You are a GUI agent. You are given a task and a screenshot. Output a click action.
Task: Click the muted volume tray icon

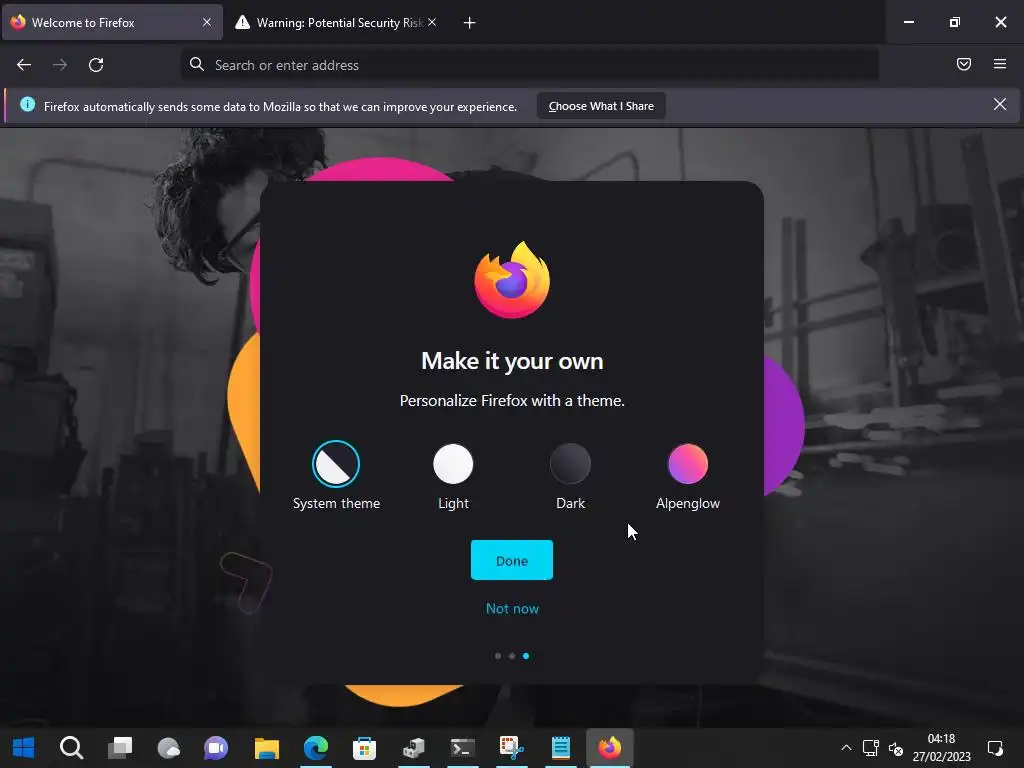(896, 748)
